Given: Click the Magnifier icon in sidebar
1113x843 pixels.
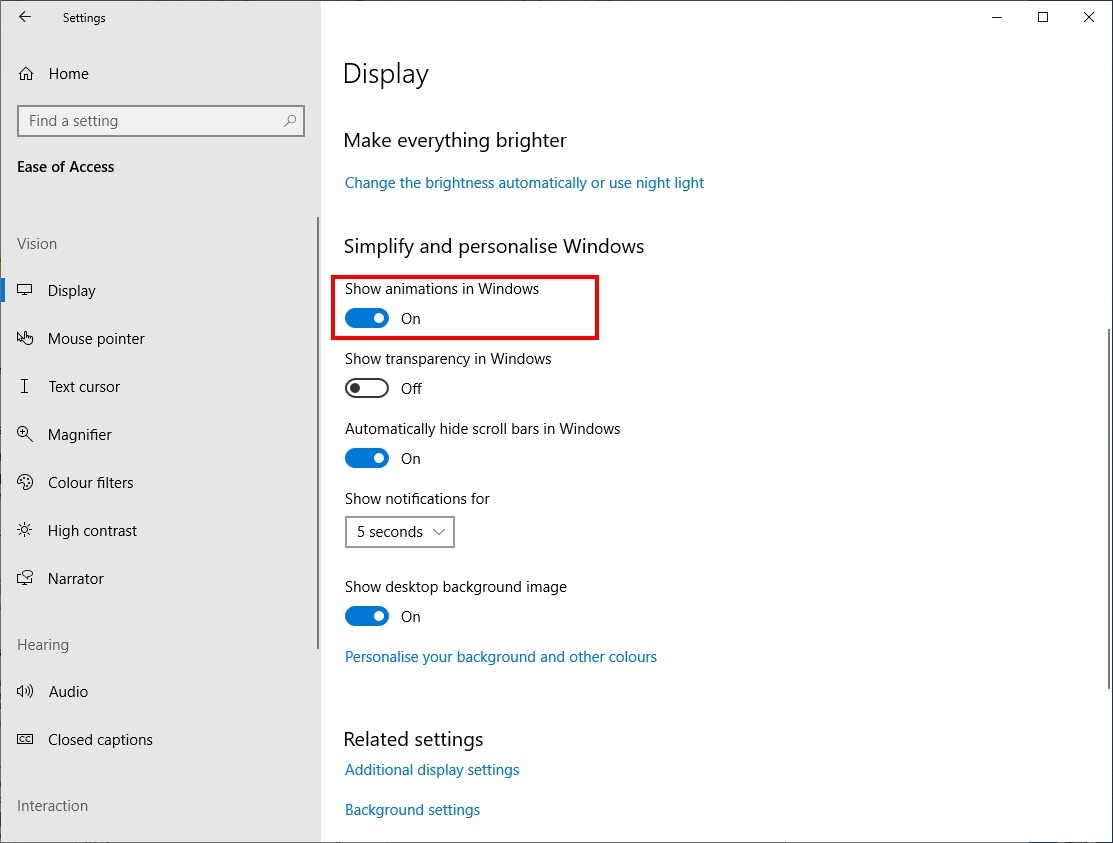Looking at the screenshot, I should (x=26, y=435).
